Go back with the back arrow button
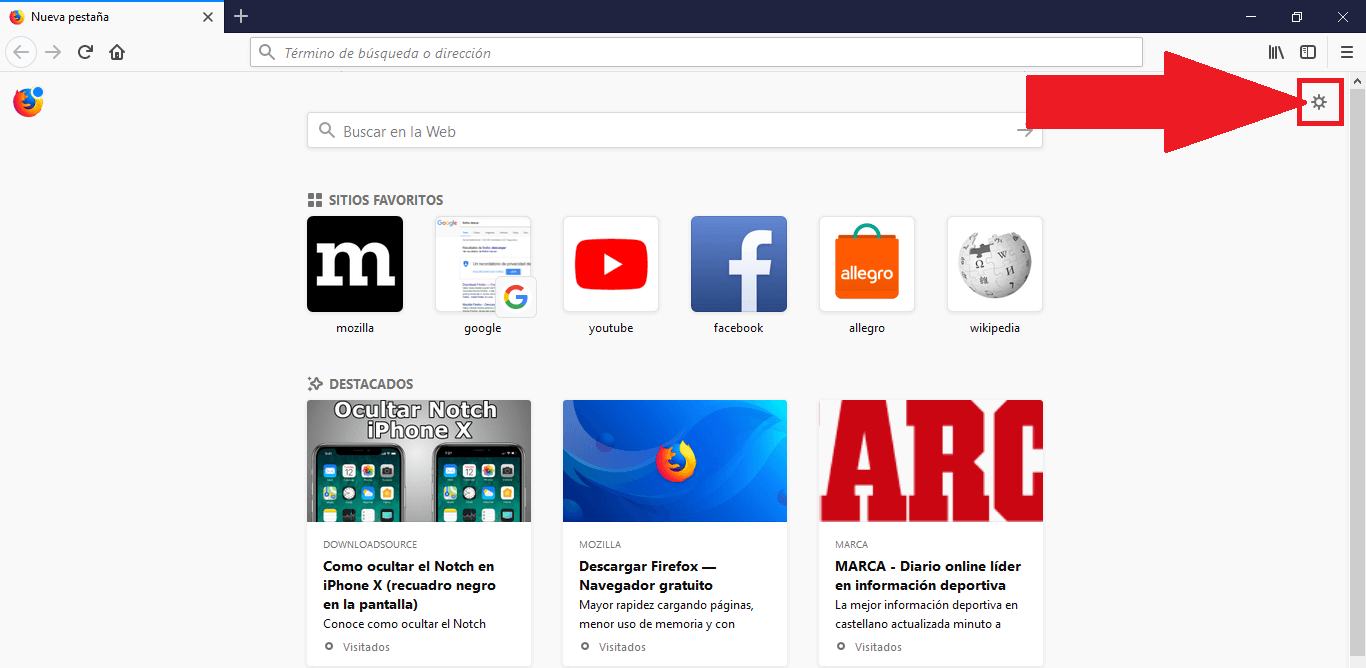 22,52
